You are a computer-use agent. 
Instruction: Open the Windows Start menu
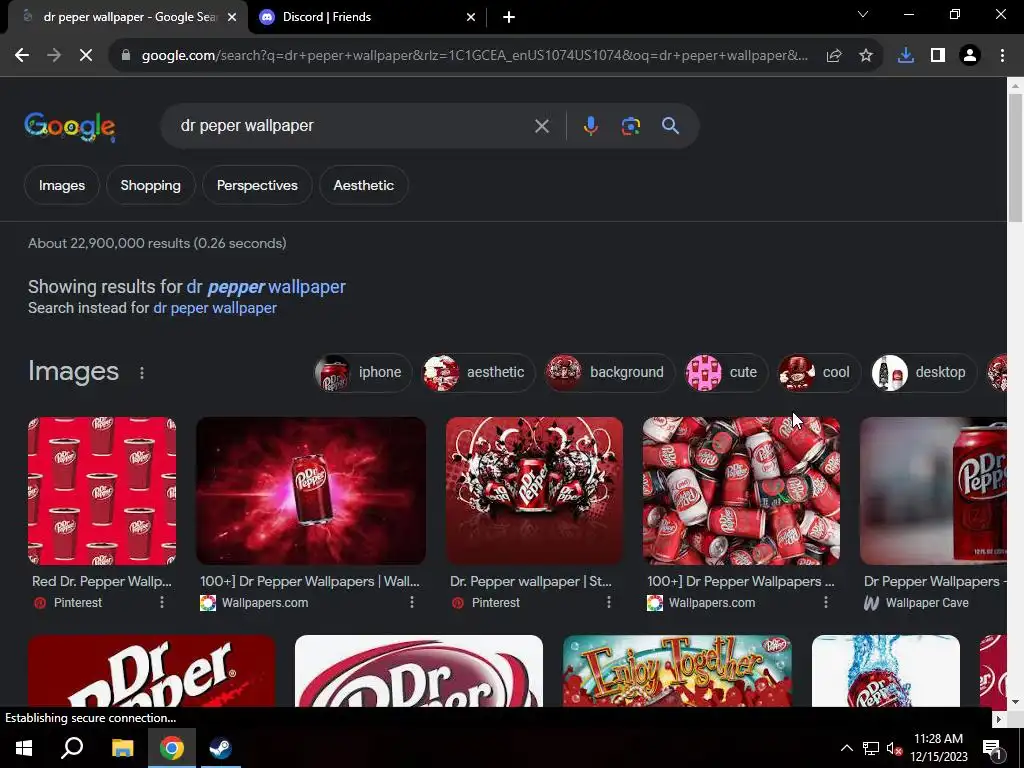coord(24,748)
